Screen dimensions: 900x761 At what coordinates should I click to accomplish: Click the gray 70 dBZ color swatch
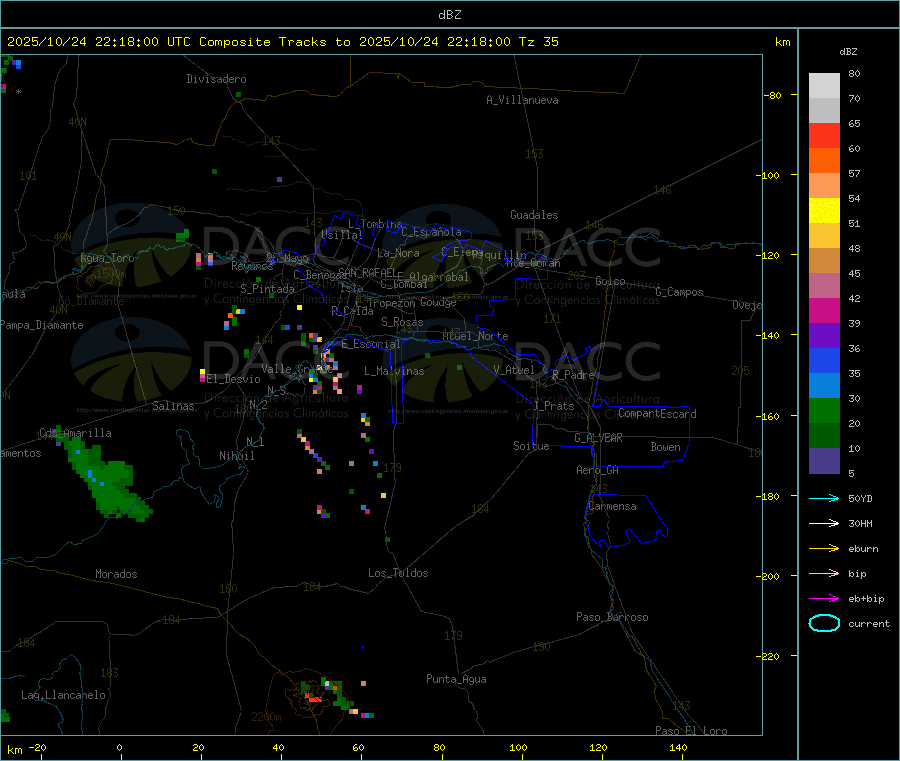pos(824,111)
